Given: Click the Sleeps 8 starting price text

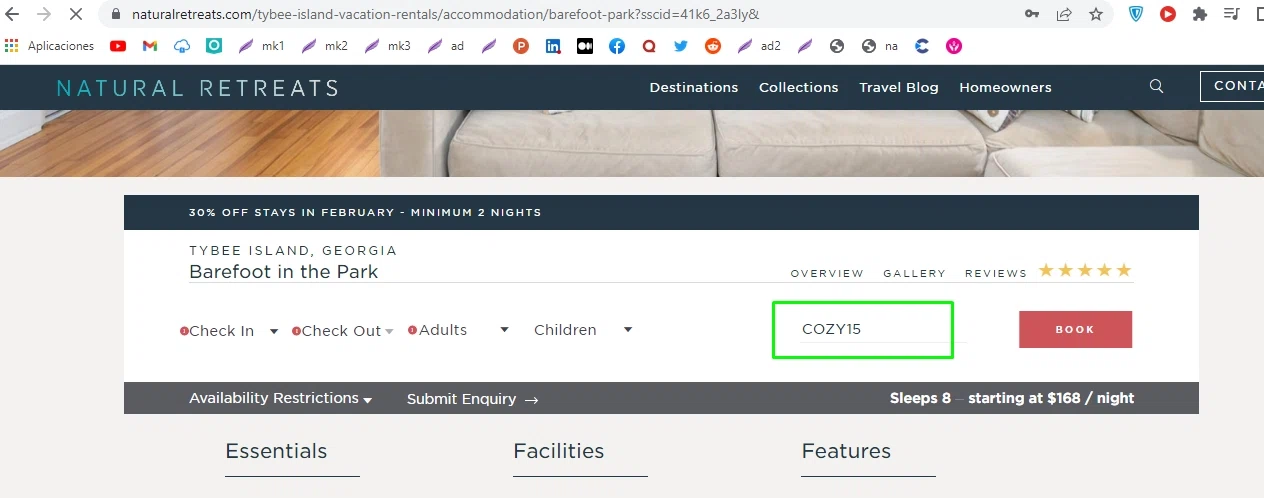Looking at the screenshot, I should coord(1012,398).
